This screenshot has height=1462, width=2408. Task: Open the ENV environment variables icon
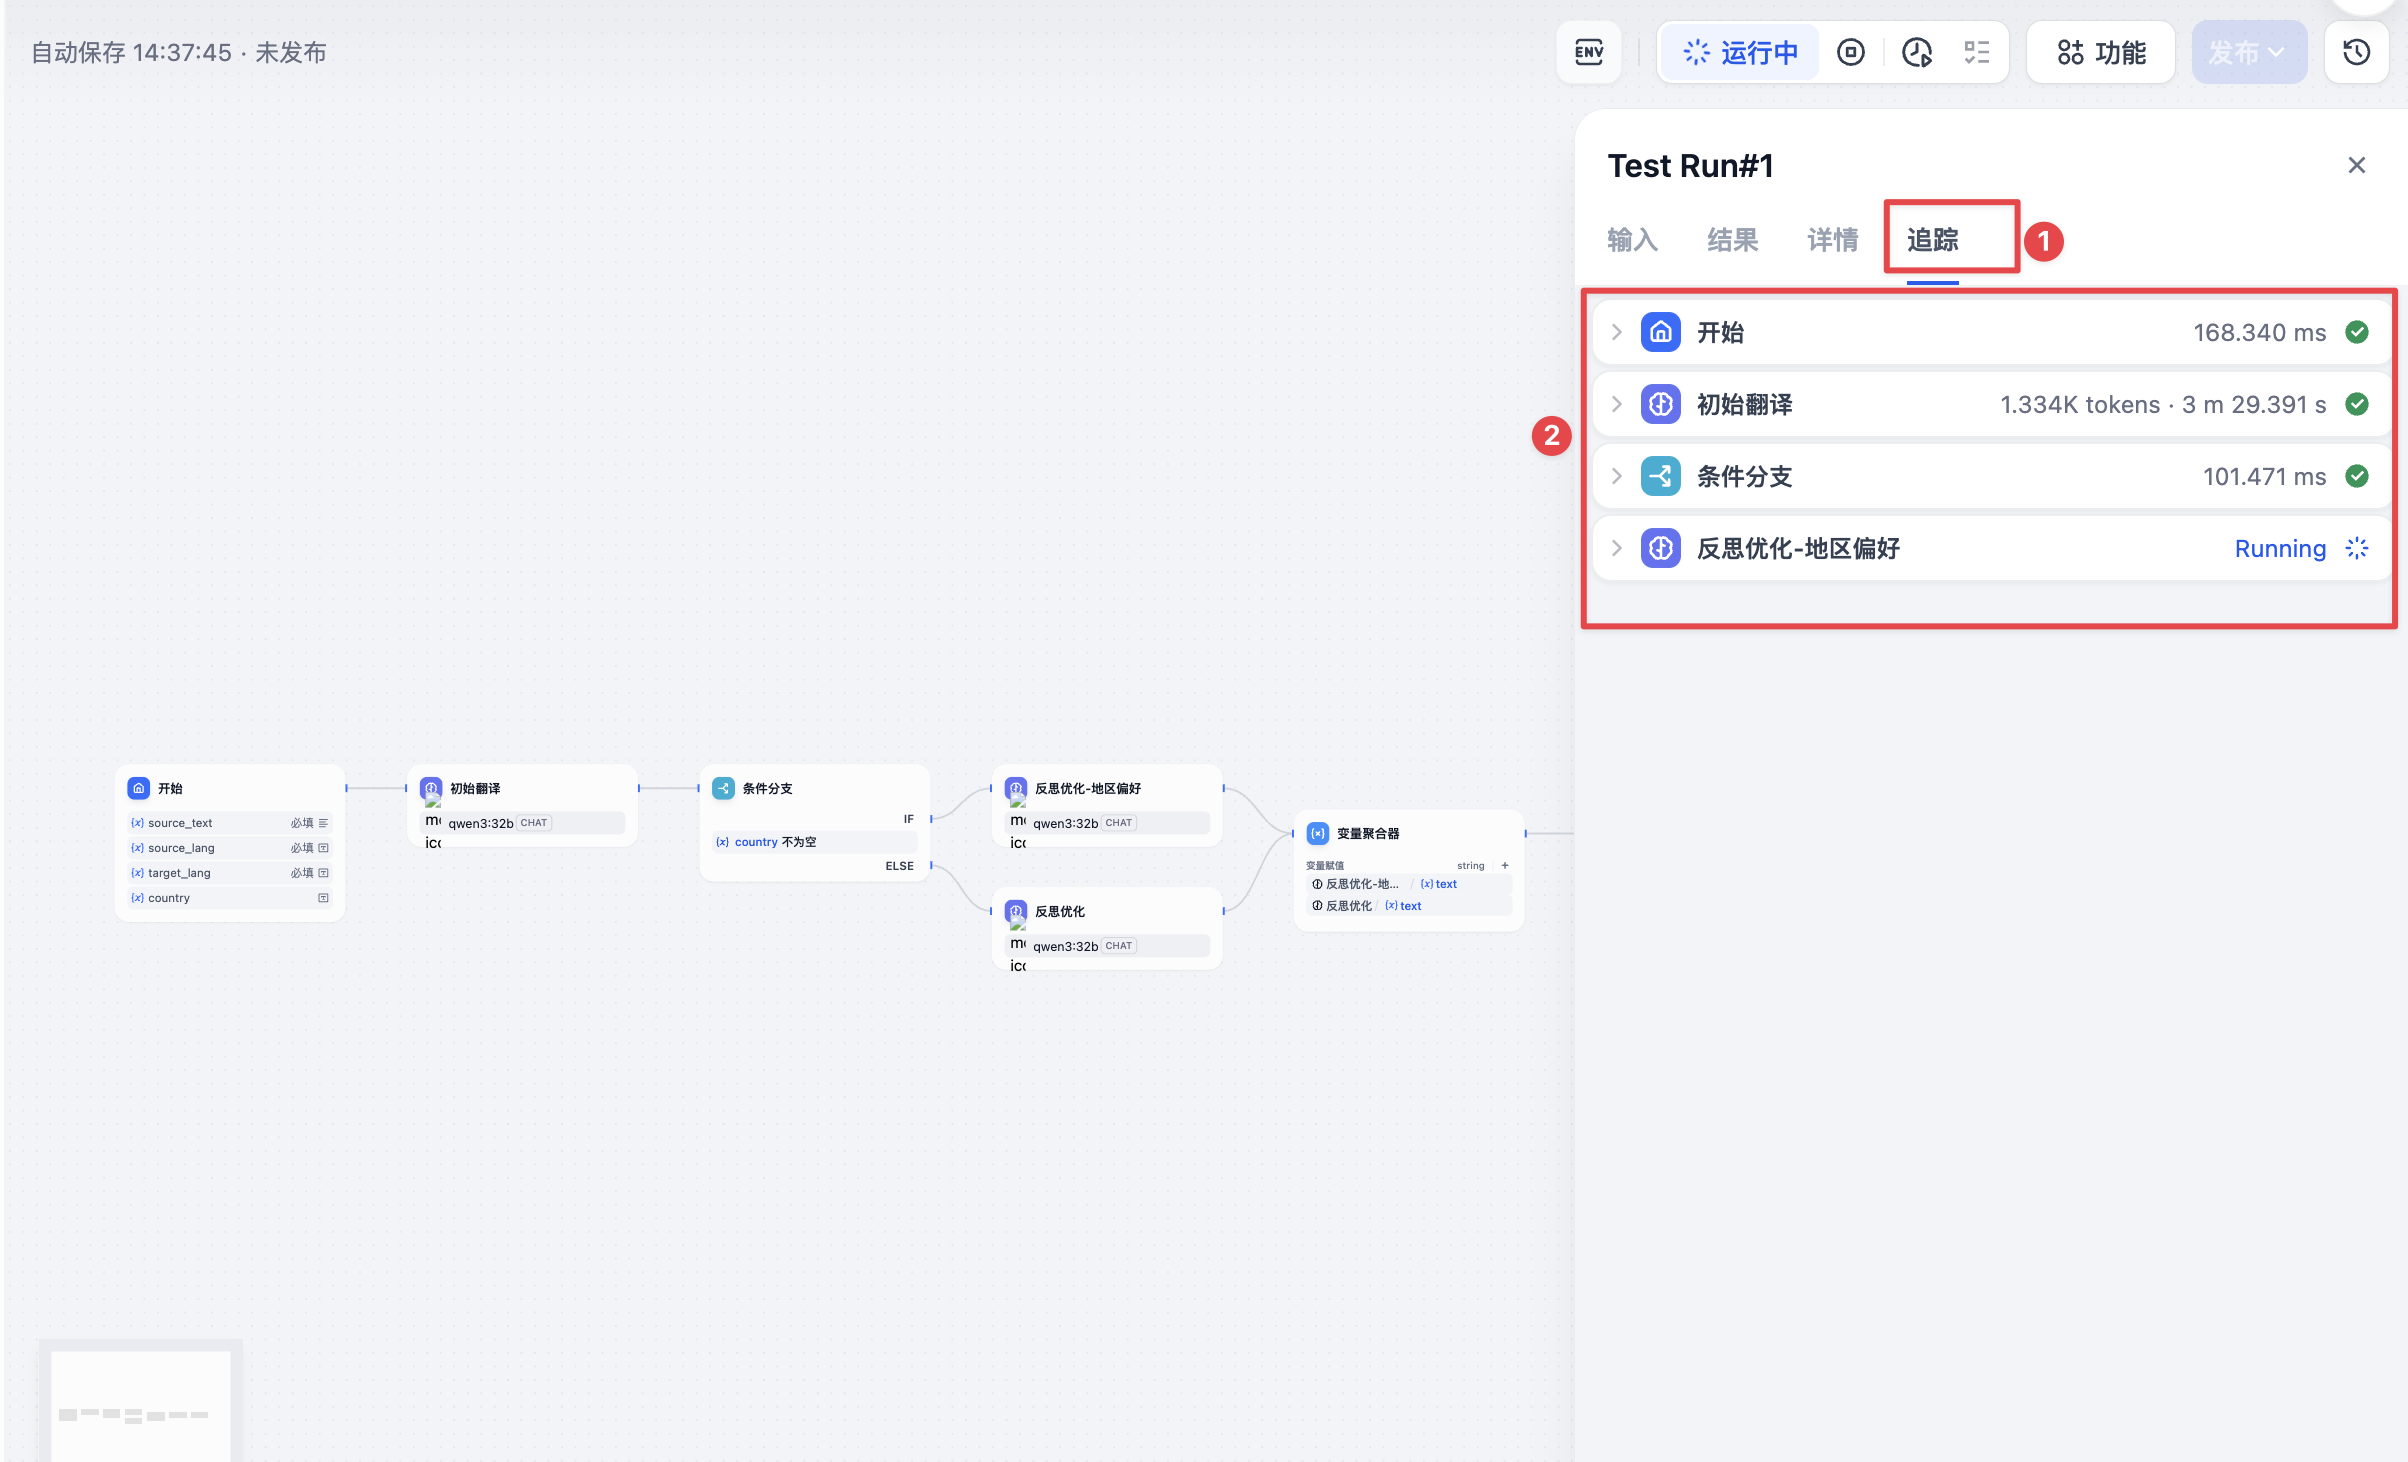pos(1589,52)
